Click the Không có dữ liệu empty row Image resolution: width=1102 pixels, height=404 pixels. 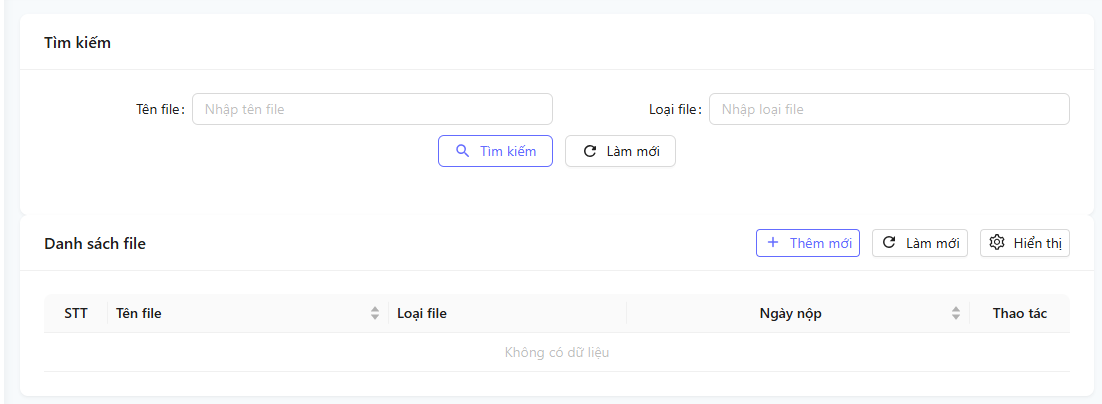557,352
